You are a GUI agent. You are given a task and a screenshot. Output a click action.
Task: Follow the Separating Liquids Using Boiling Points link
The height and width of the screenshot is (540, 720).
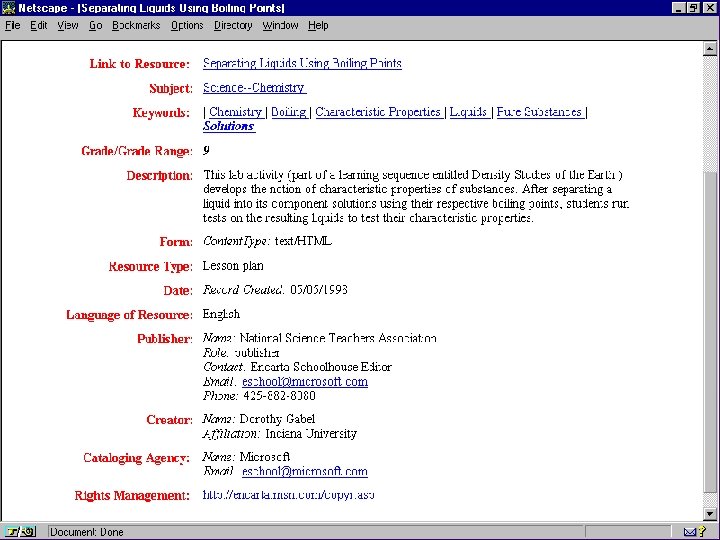coord(302,63)
